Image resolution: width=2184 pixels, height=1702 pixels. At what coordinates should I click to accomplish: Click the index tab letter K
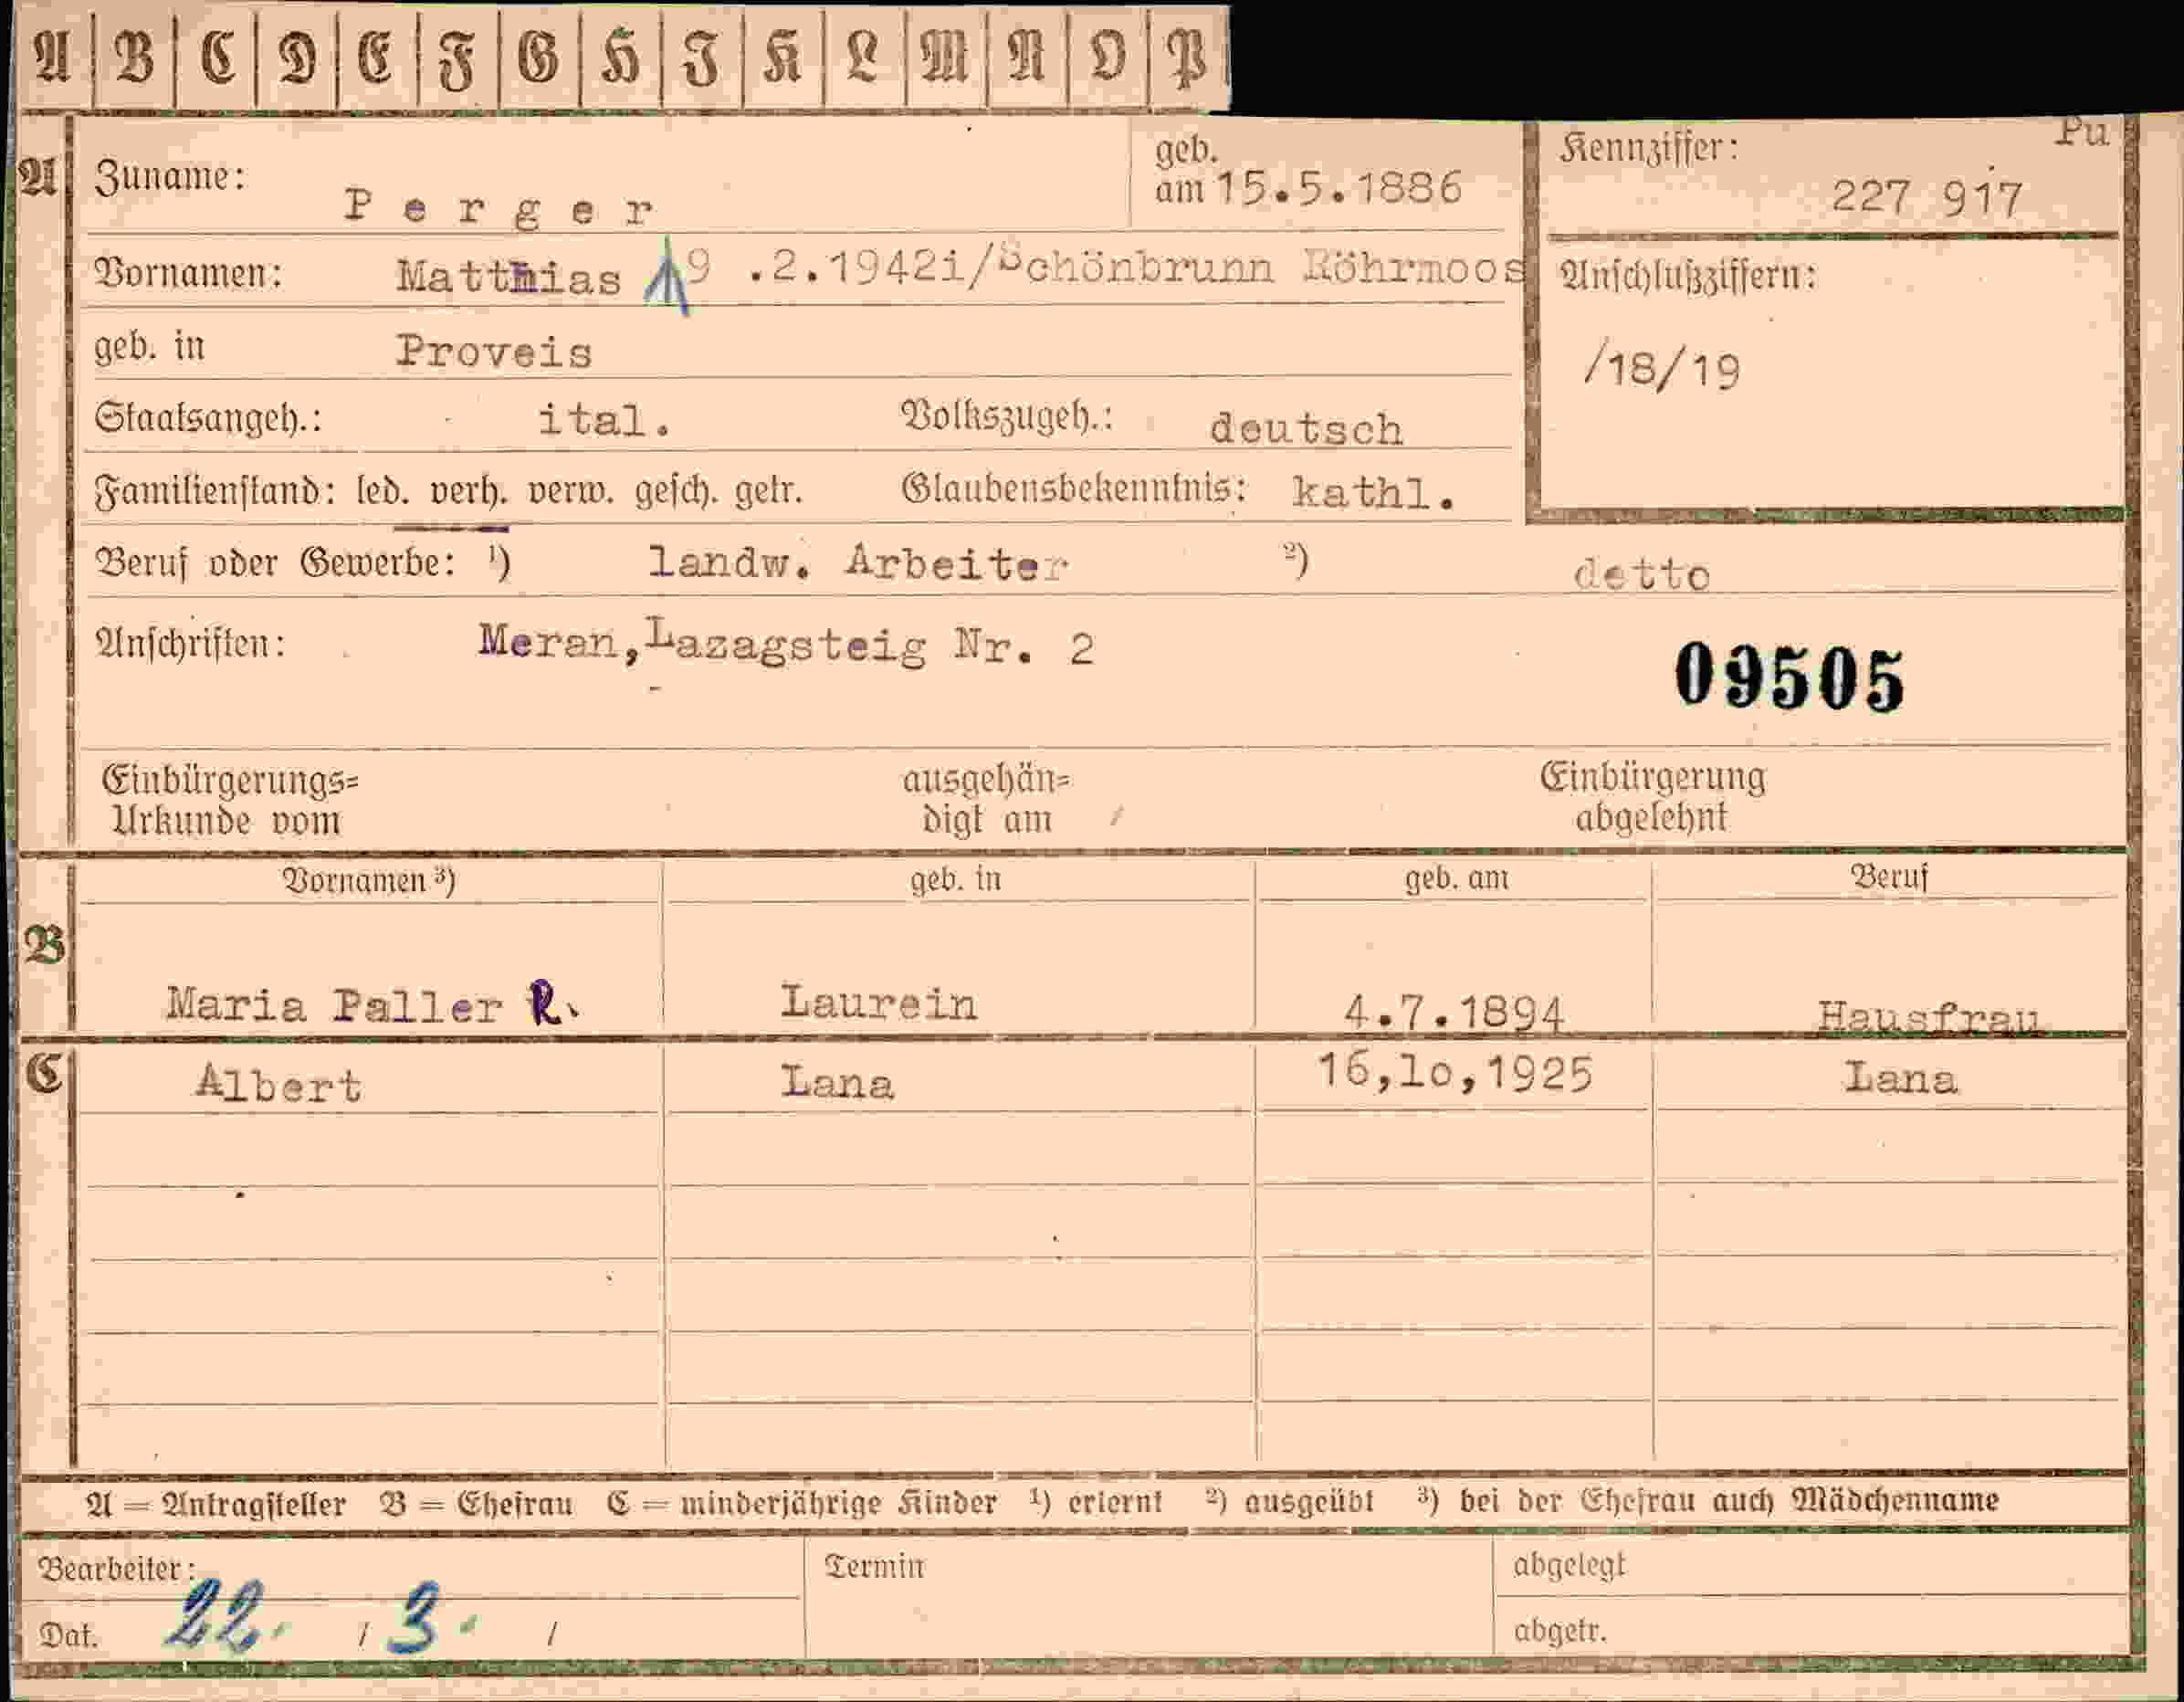[783, 55]
